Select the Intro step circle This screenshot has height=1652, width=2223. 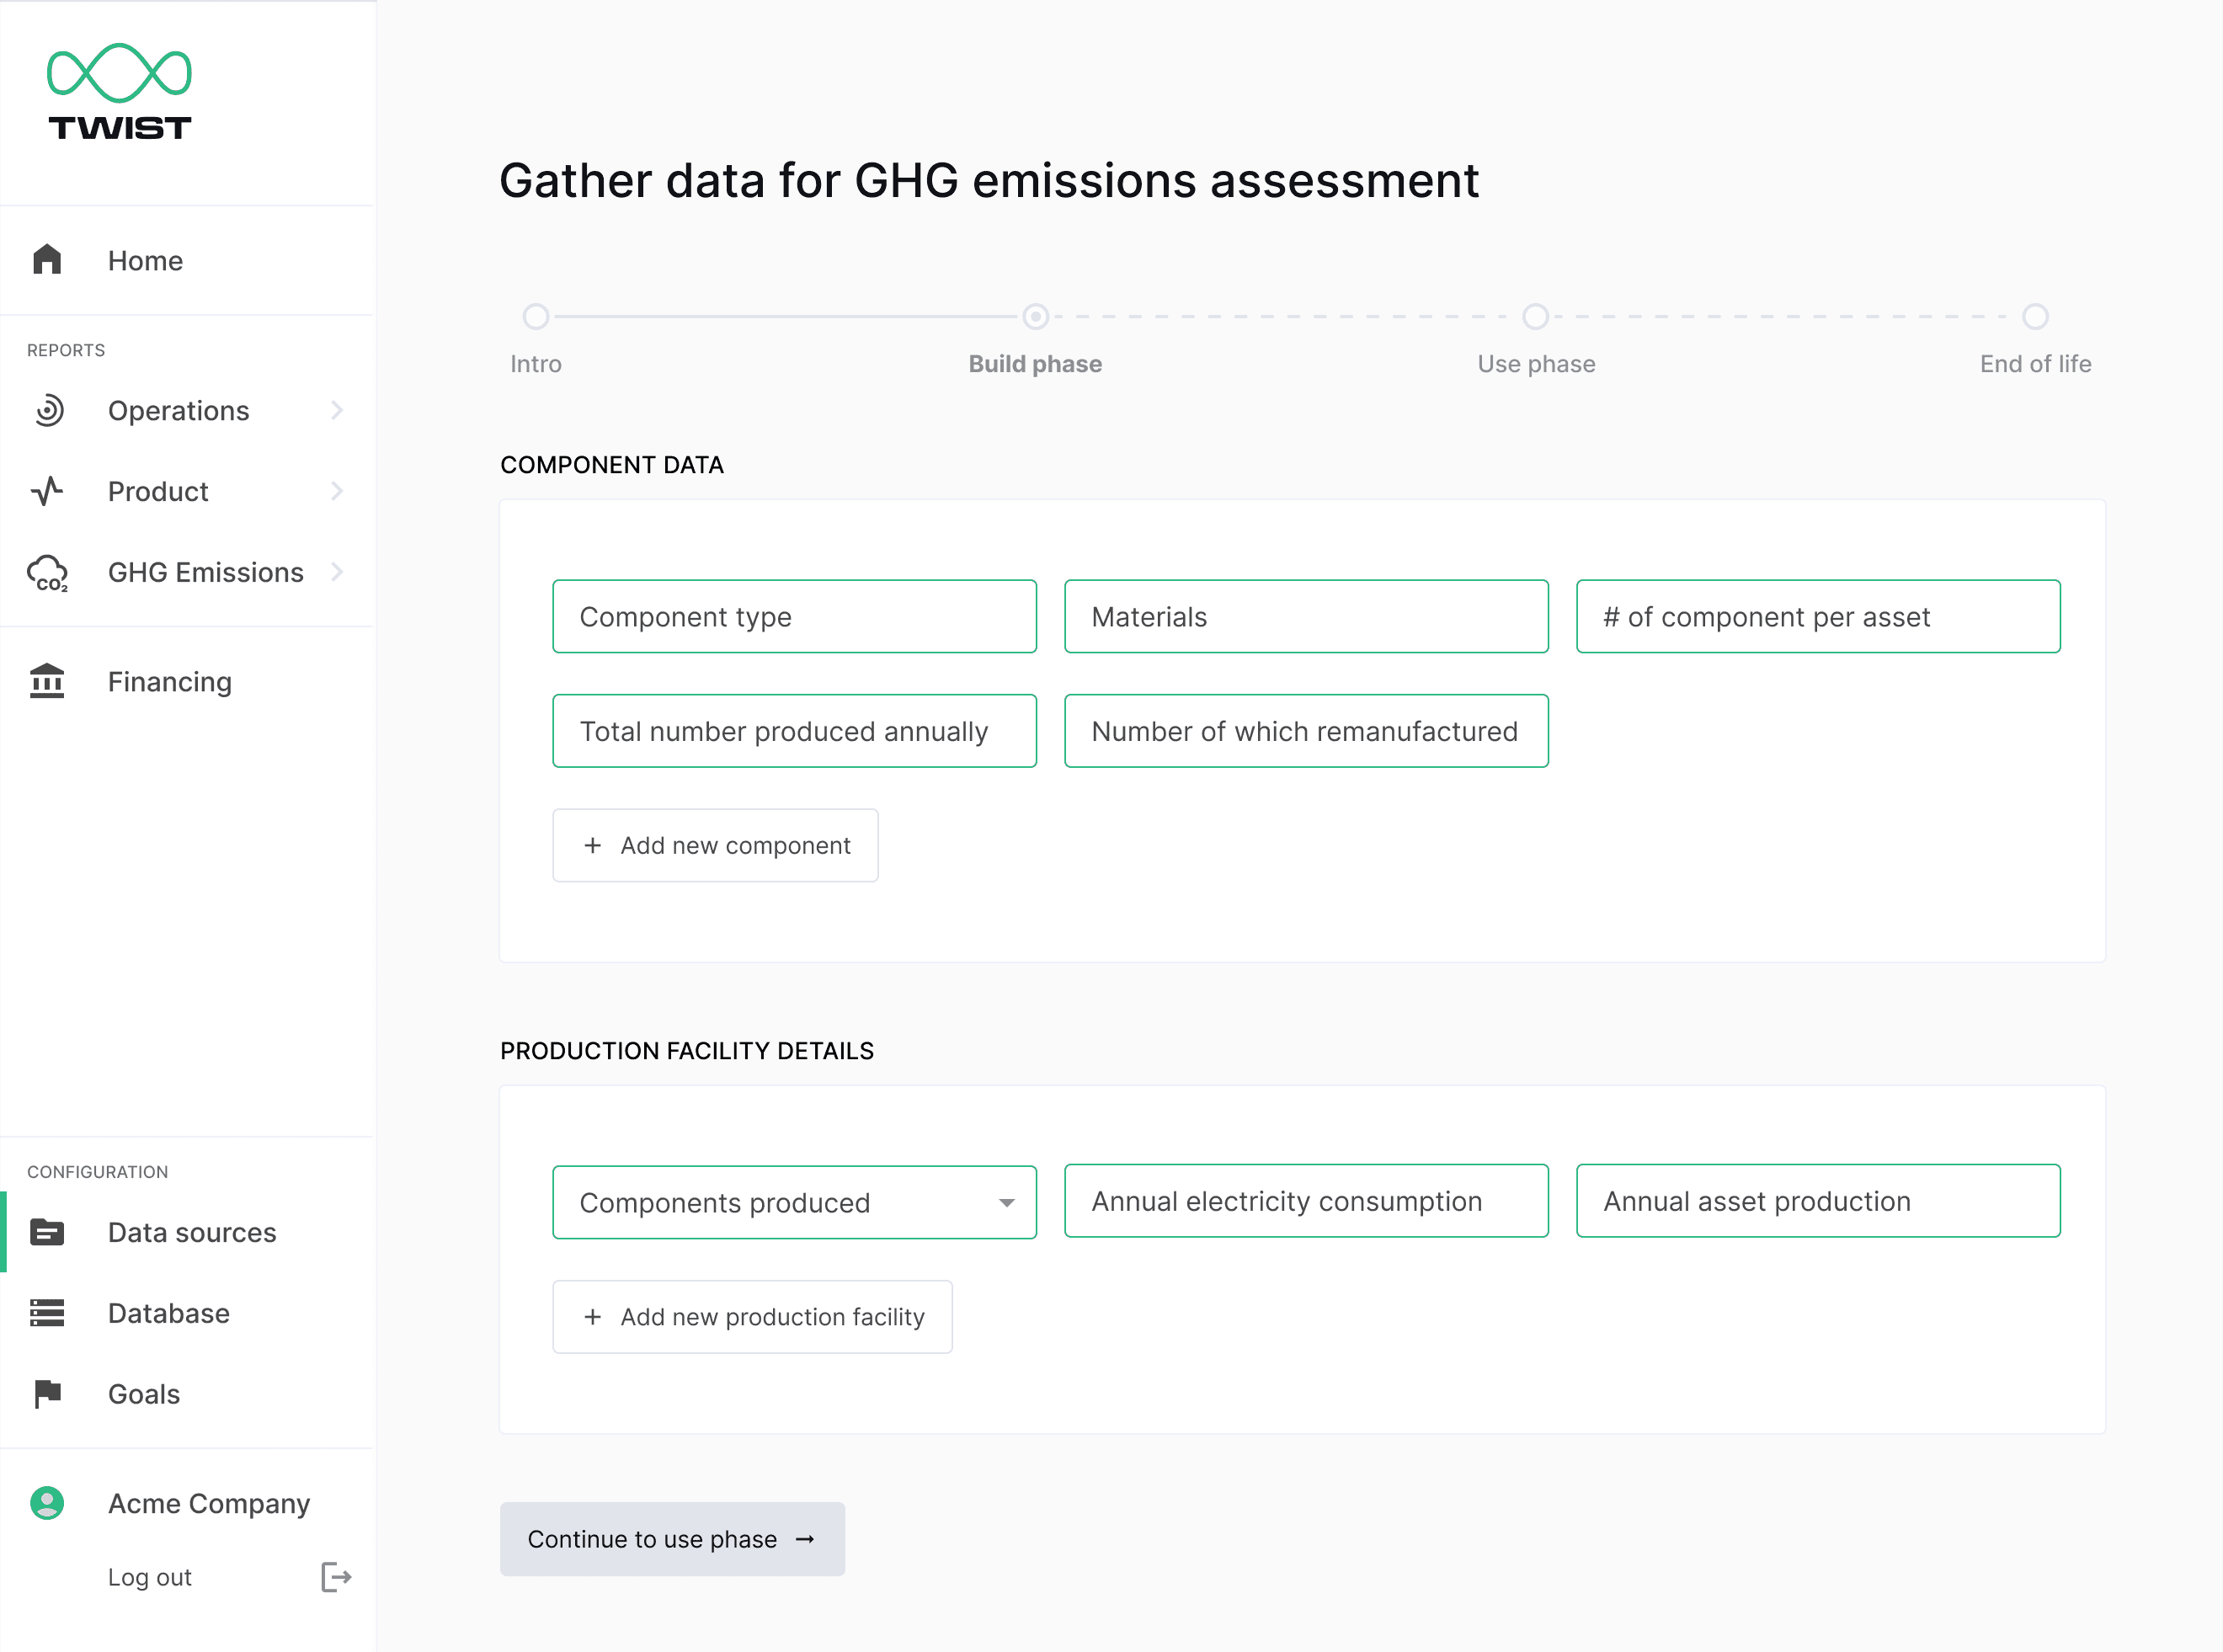[536, 317]
